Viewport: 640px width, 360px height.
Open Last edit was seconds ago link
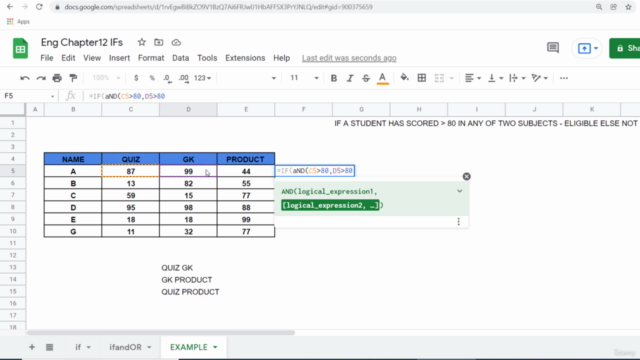click(349, 58)
